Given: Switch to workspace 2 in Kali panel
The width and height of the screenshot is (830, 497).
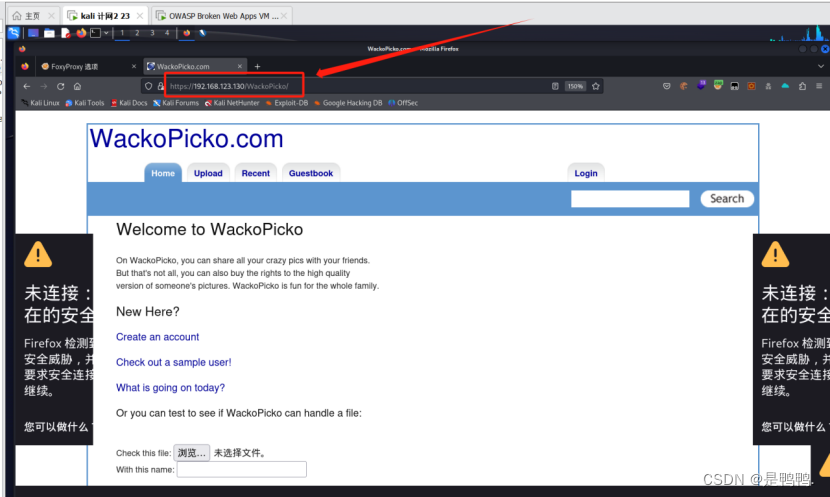Looking at the screenshot, I should pos(137,33).
